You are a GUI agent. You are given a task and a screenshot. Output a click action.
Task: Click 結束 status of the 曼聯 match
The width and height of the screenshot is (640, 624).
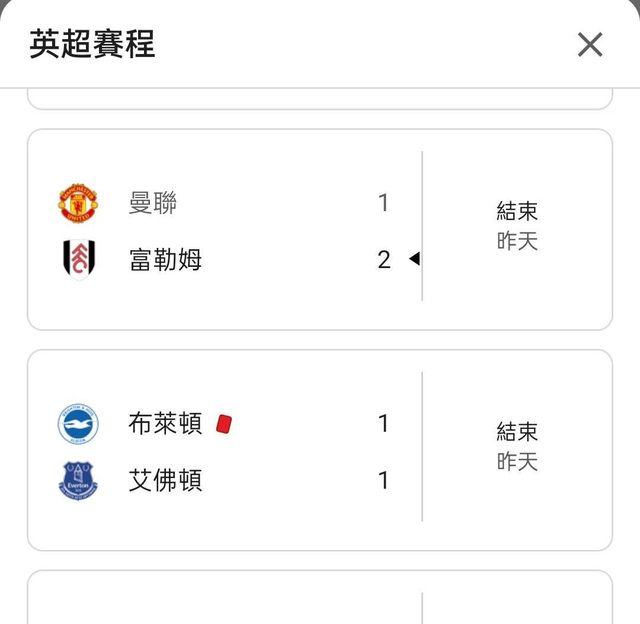(517, 211)
